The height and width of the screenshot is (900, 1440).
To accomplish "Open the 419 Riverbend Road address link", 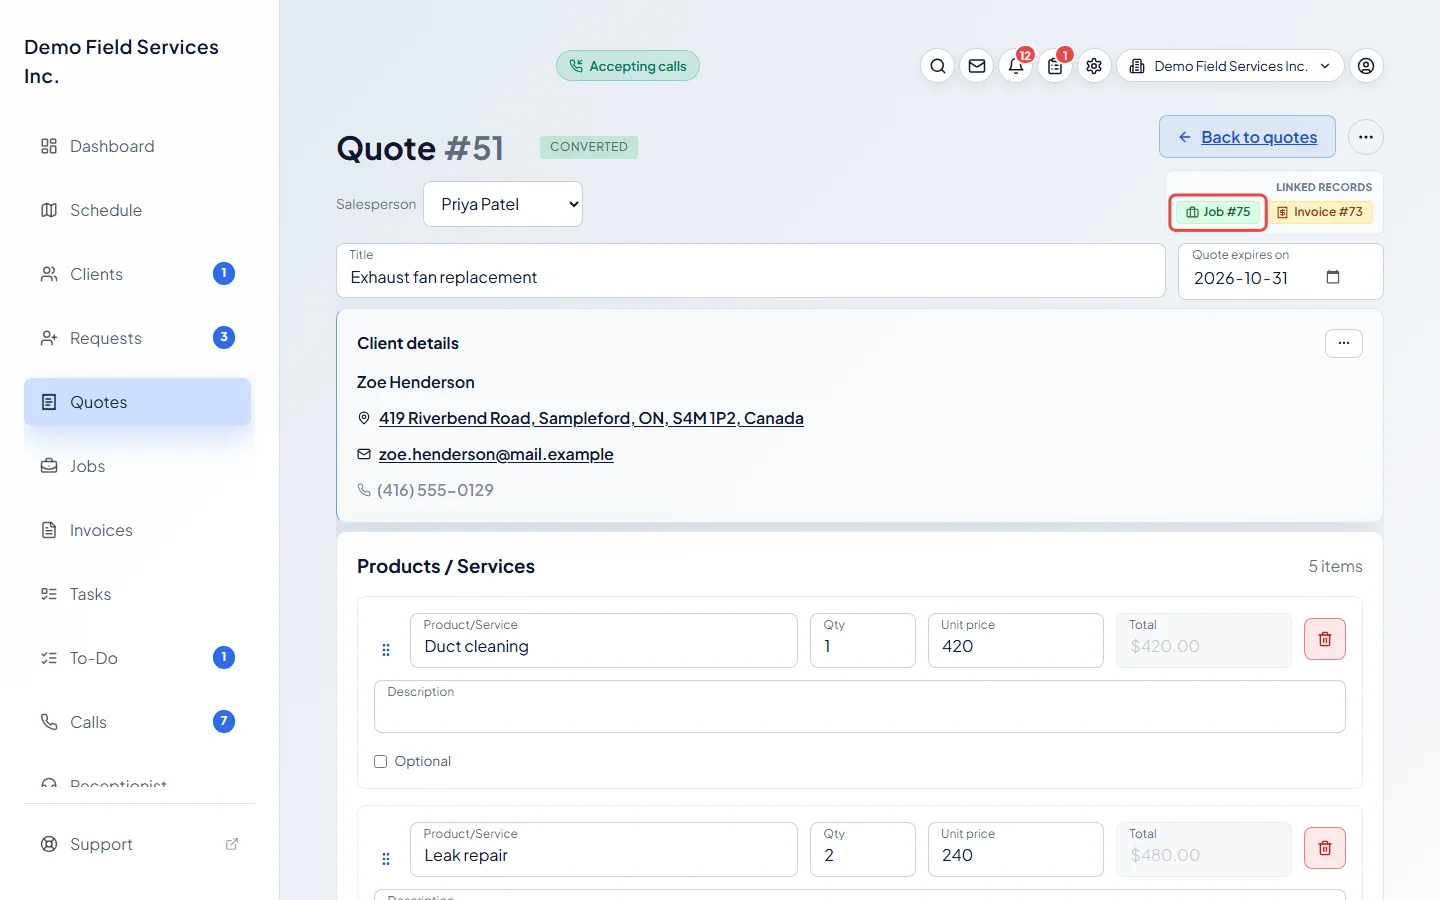I will click(591, 418).
